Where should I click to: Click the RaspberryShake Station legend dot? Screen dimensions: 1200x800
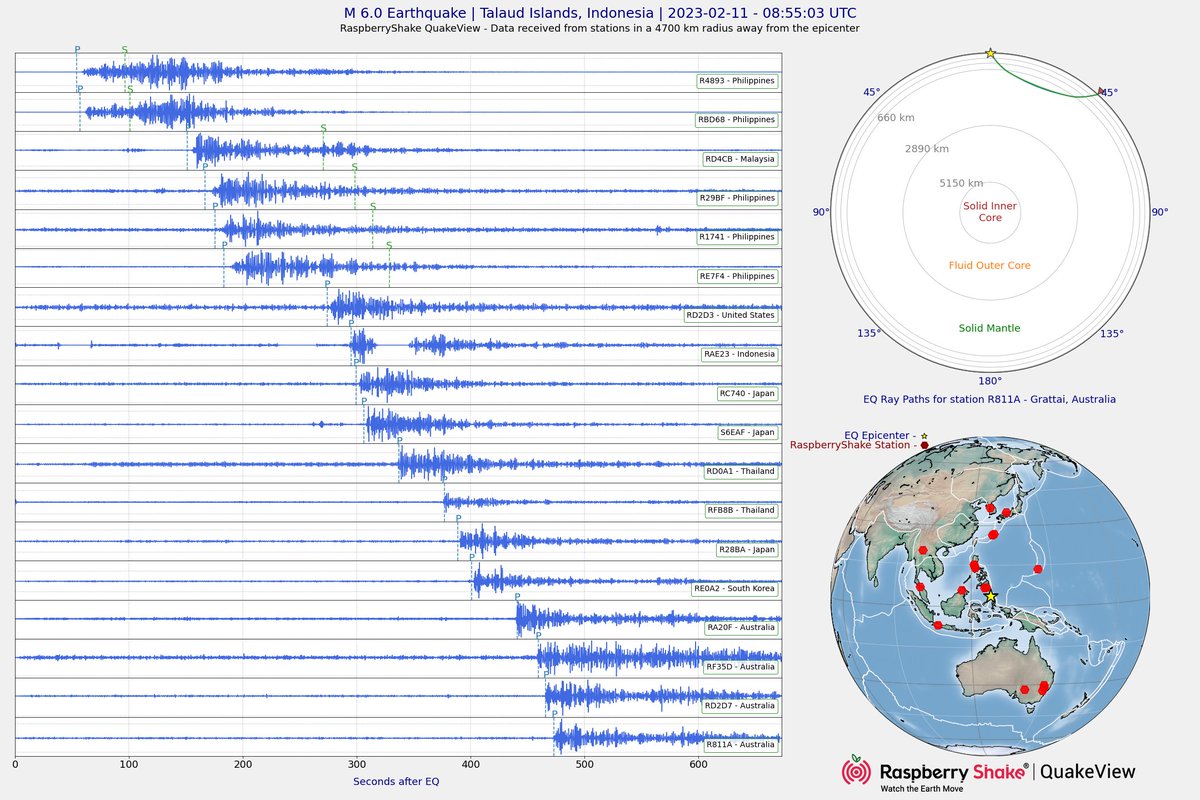[x=924, y=446]
